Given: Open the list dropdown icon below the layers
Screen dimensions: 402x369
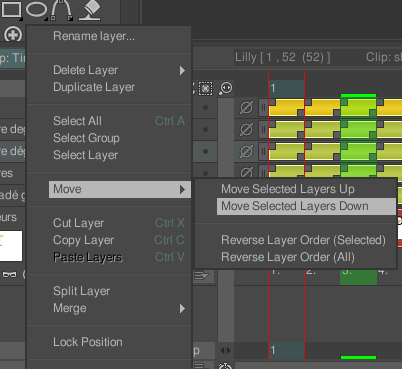Looking at the screenshot, I should click(x=202, y=276).
